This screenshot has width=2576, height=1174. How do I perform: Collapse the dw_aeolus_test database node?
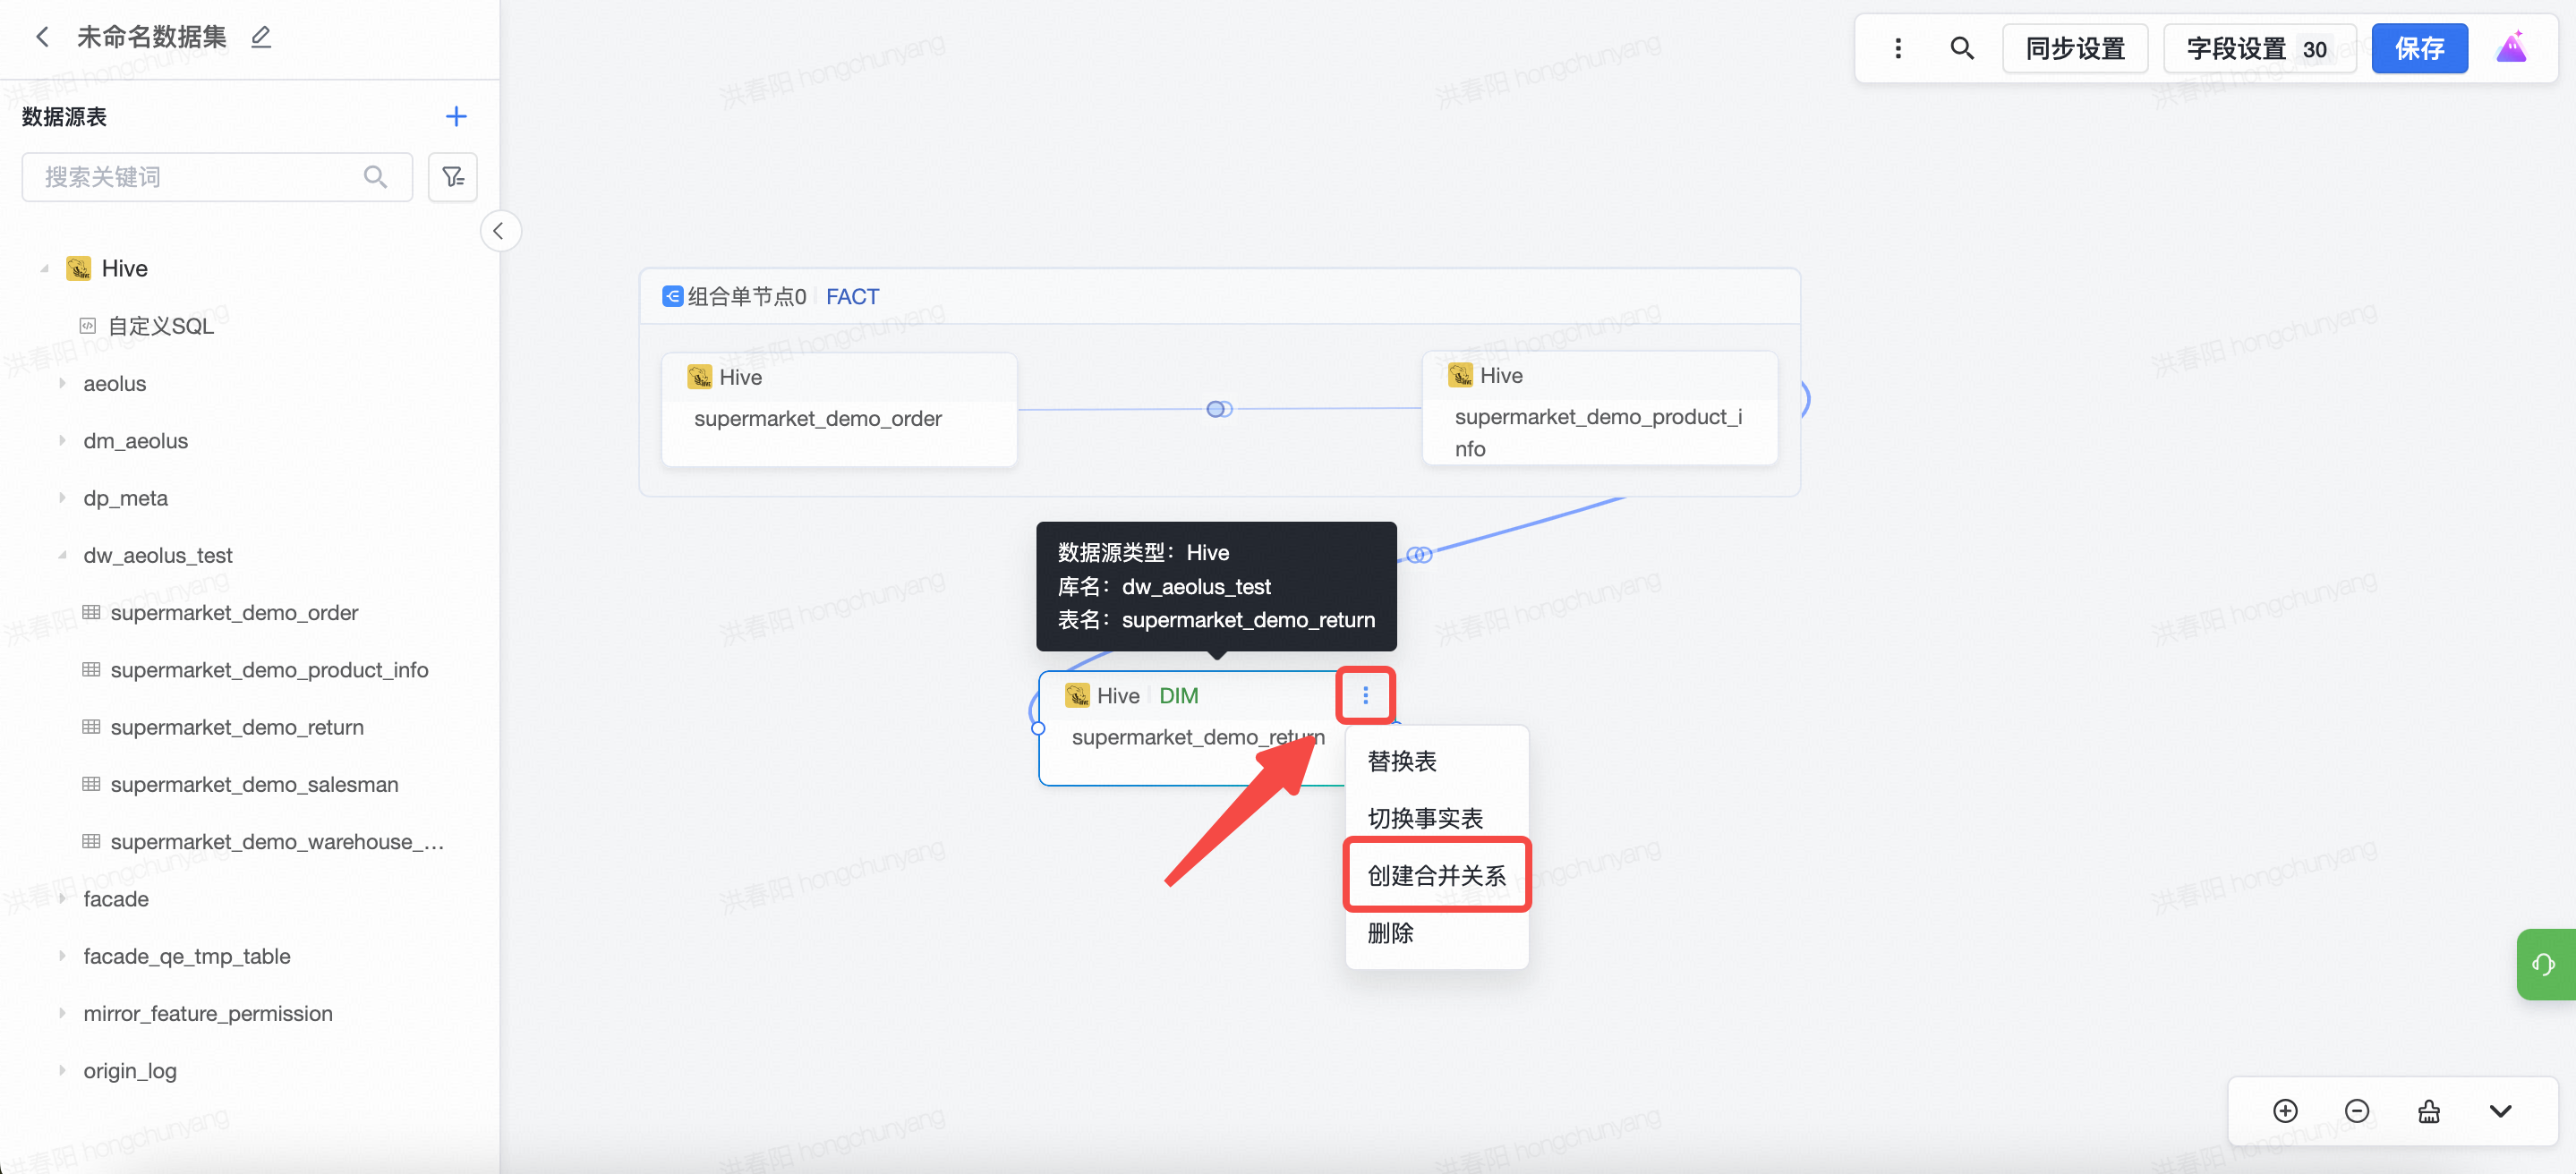(62, 555)
